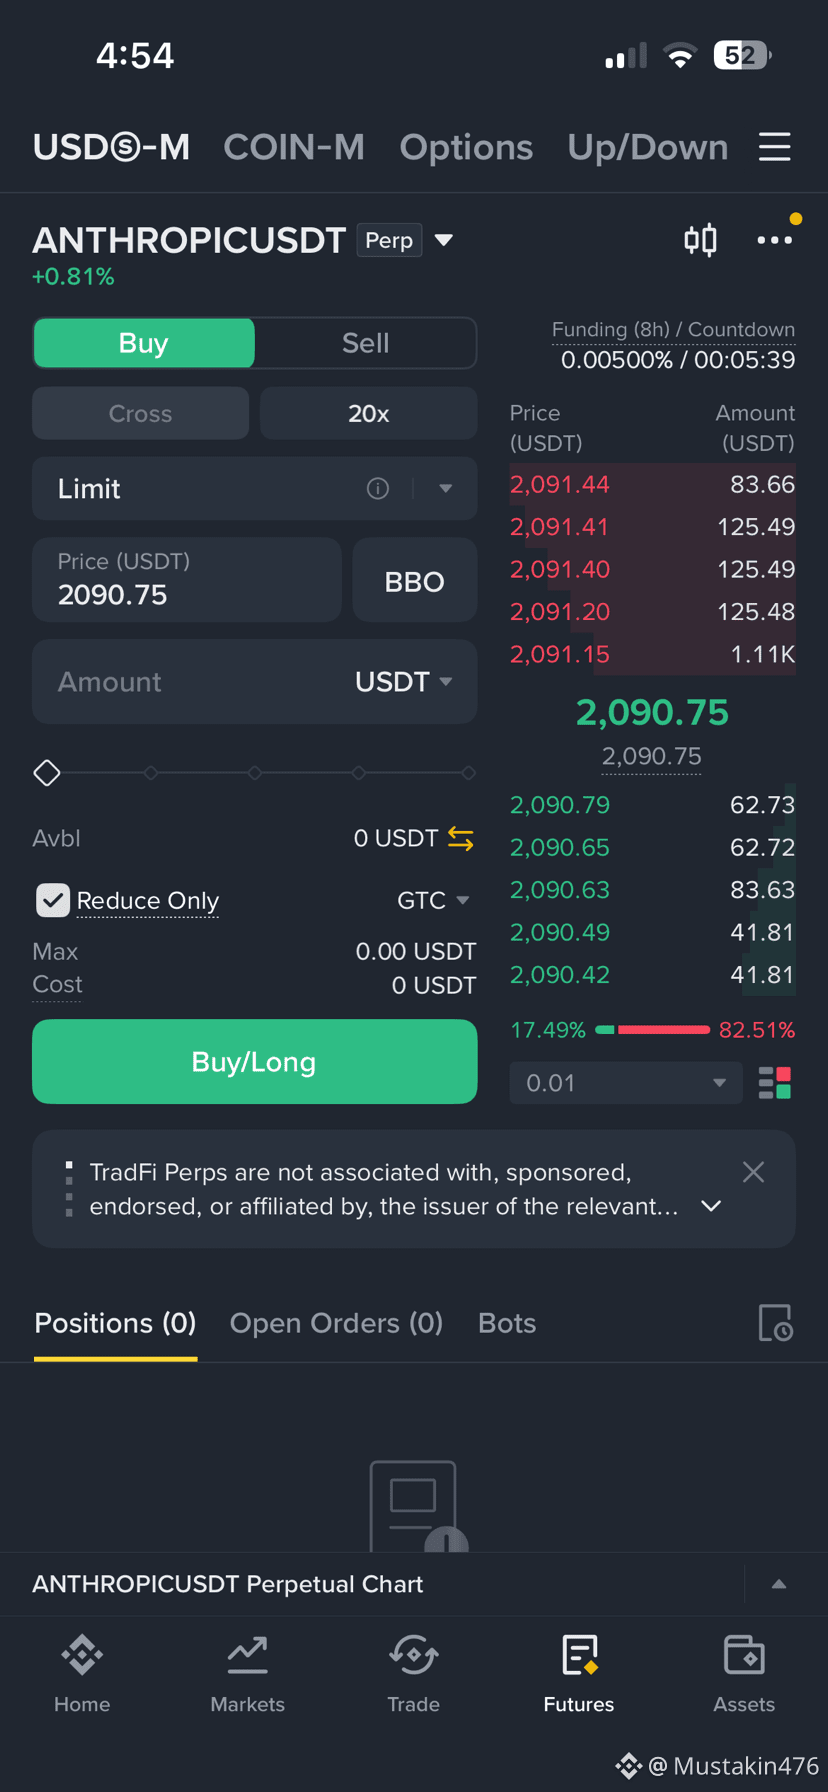Expand the 0.01 price precision dropdown
The height and width of the screenshot is (1792, 828).
[x=626, y=1083]
